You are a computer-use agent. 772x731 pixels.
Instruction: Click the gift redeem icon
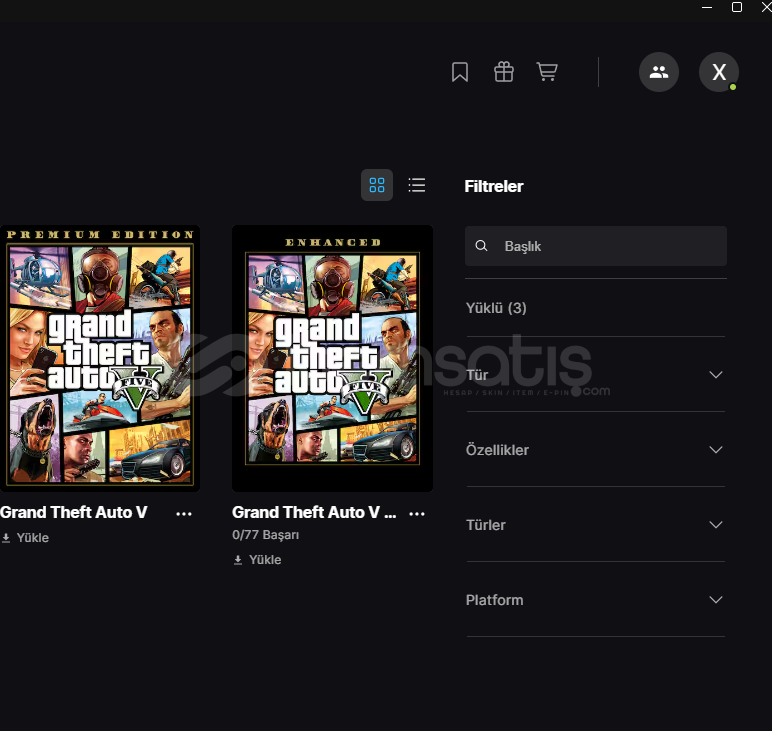[x=504, y=72]
